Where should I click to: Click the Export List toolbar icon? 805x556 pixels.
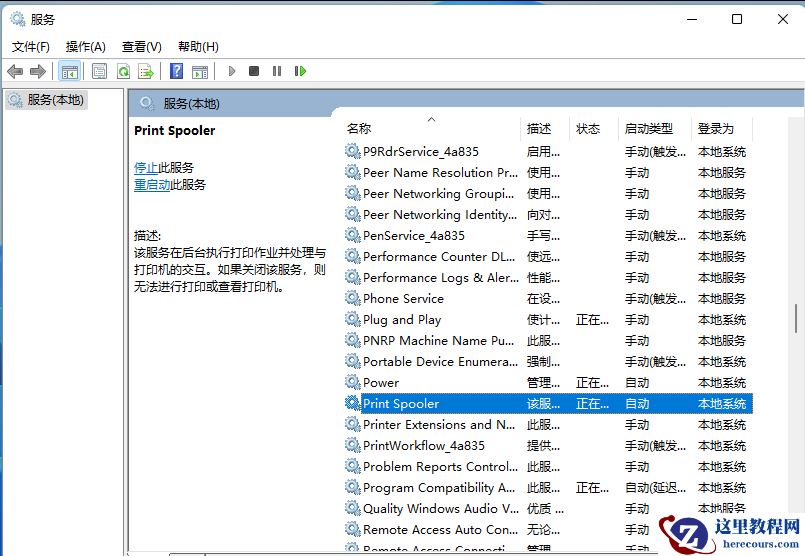coord(146,71)
